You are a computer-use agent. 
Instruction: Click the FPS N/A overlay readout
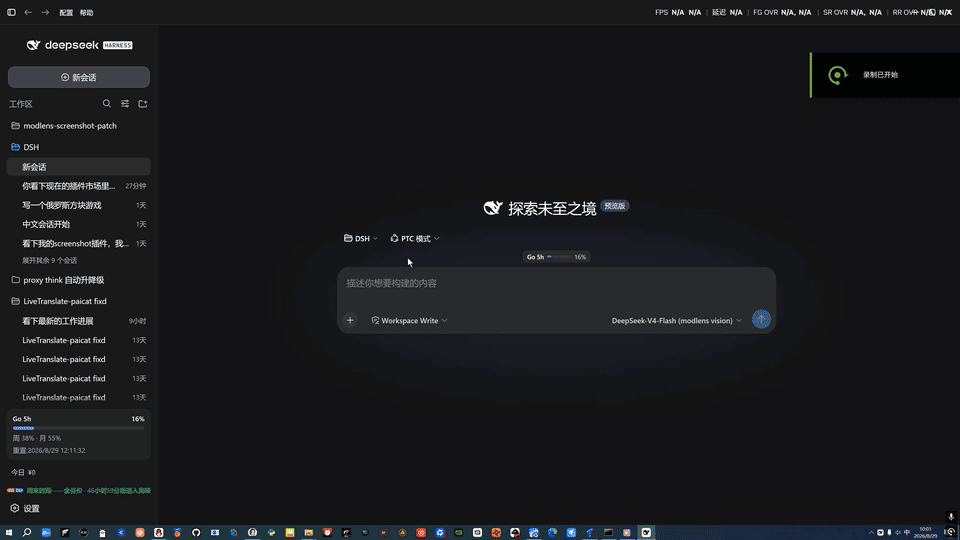pos(678,12)
